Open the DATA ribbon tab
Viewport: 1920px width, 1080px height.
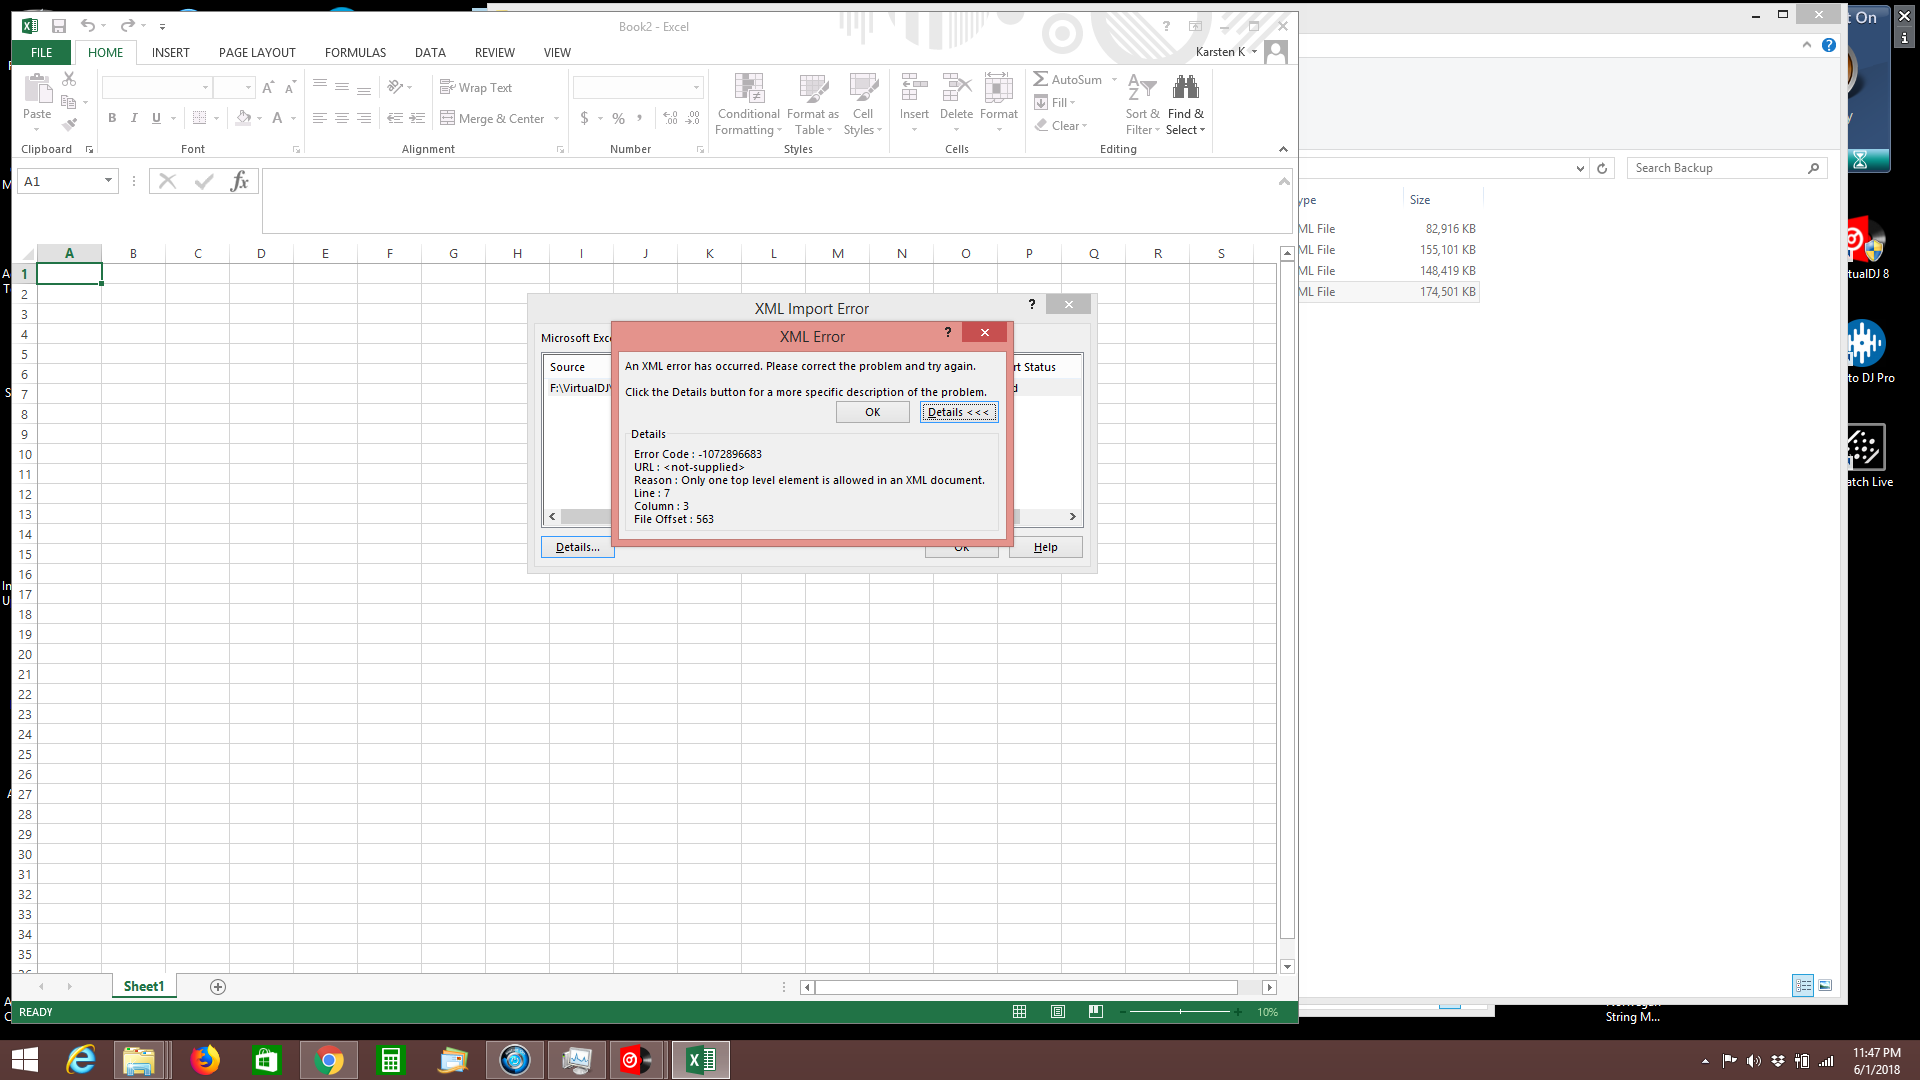[x=430, y=52]
